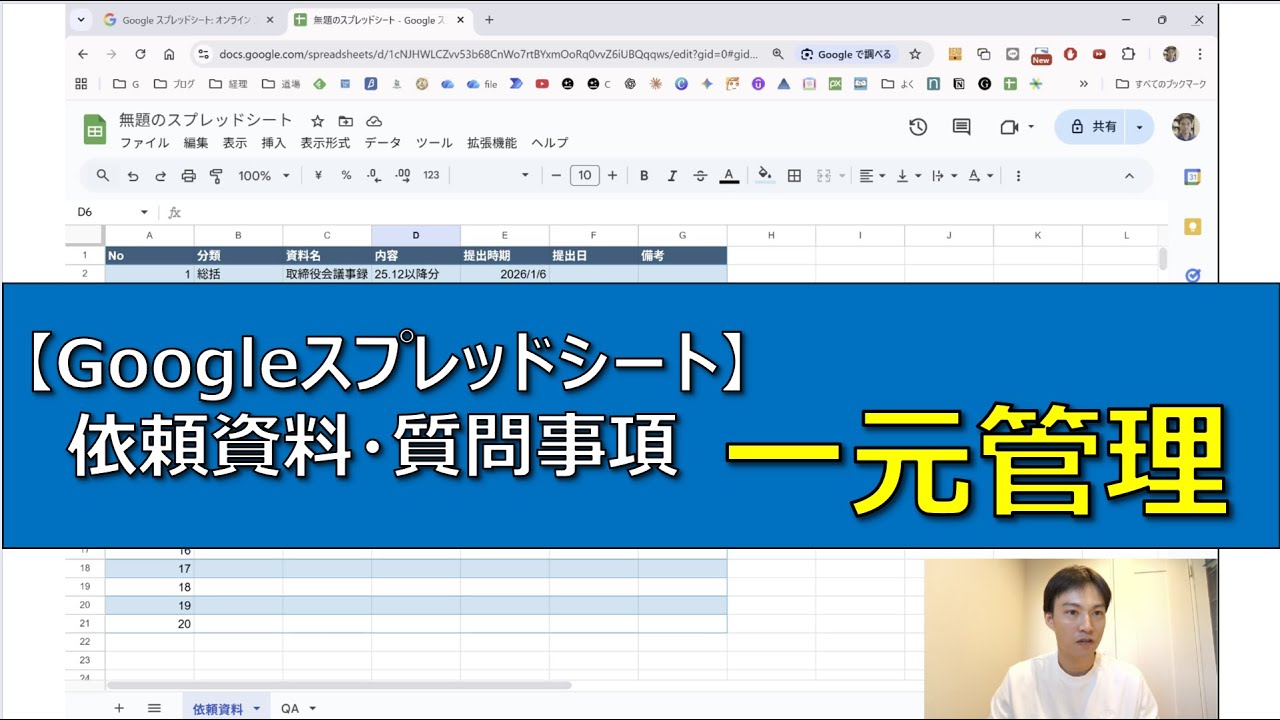Open the toolbar more options menu
This screenshot has width=1280, height=720.
pyautogui.click(x=1018, y=175)
